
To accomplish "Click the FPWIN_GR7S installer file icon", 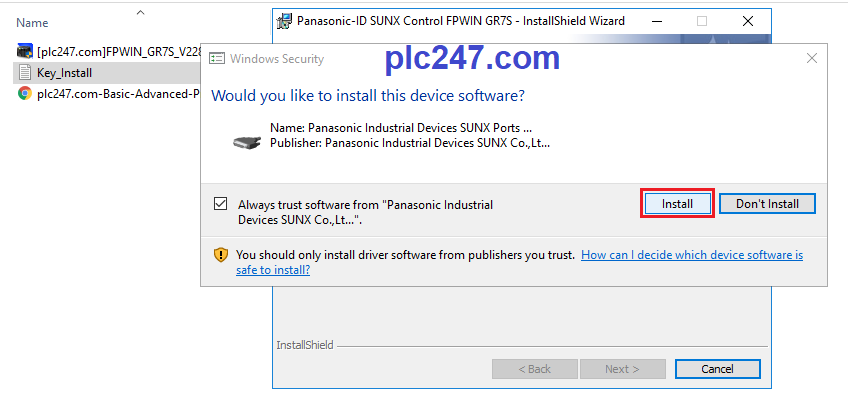I will tap(25, 51).
